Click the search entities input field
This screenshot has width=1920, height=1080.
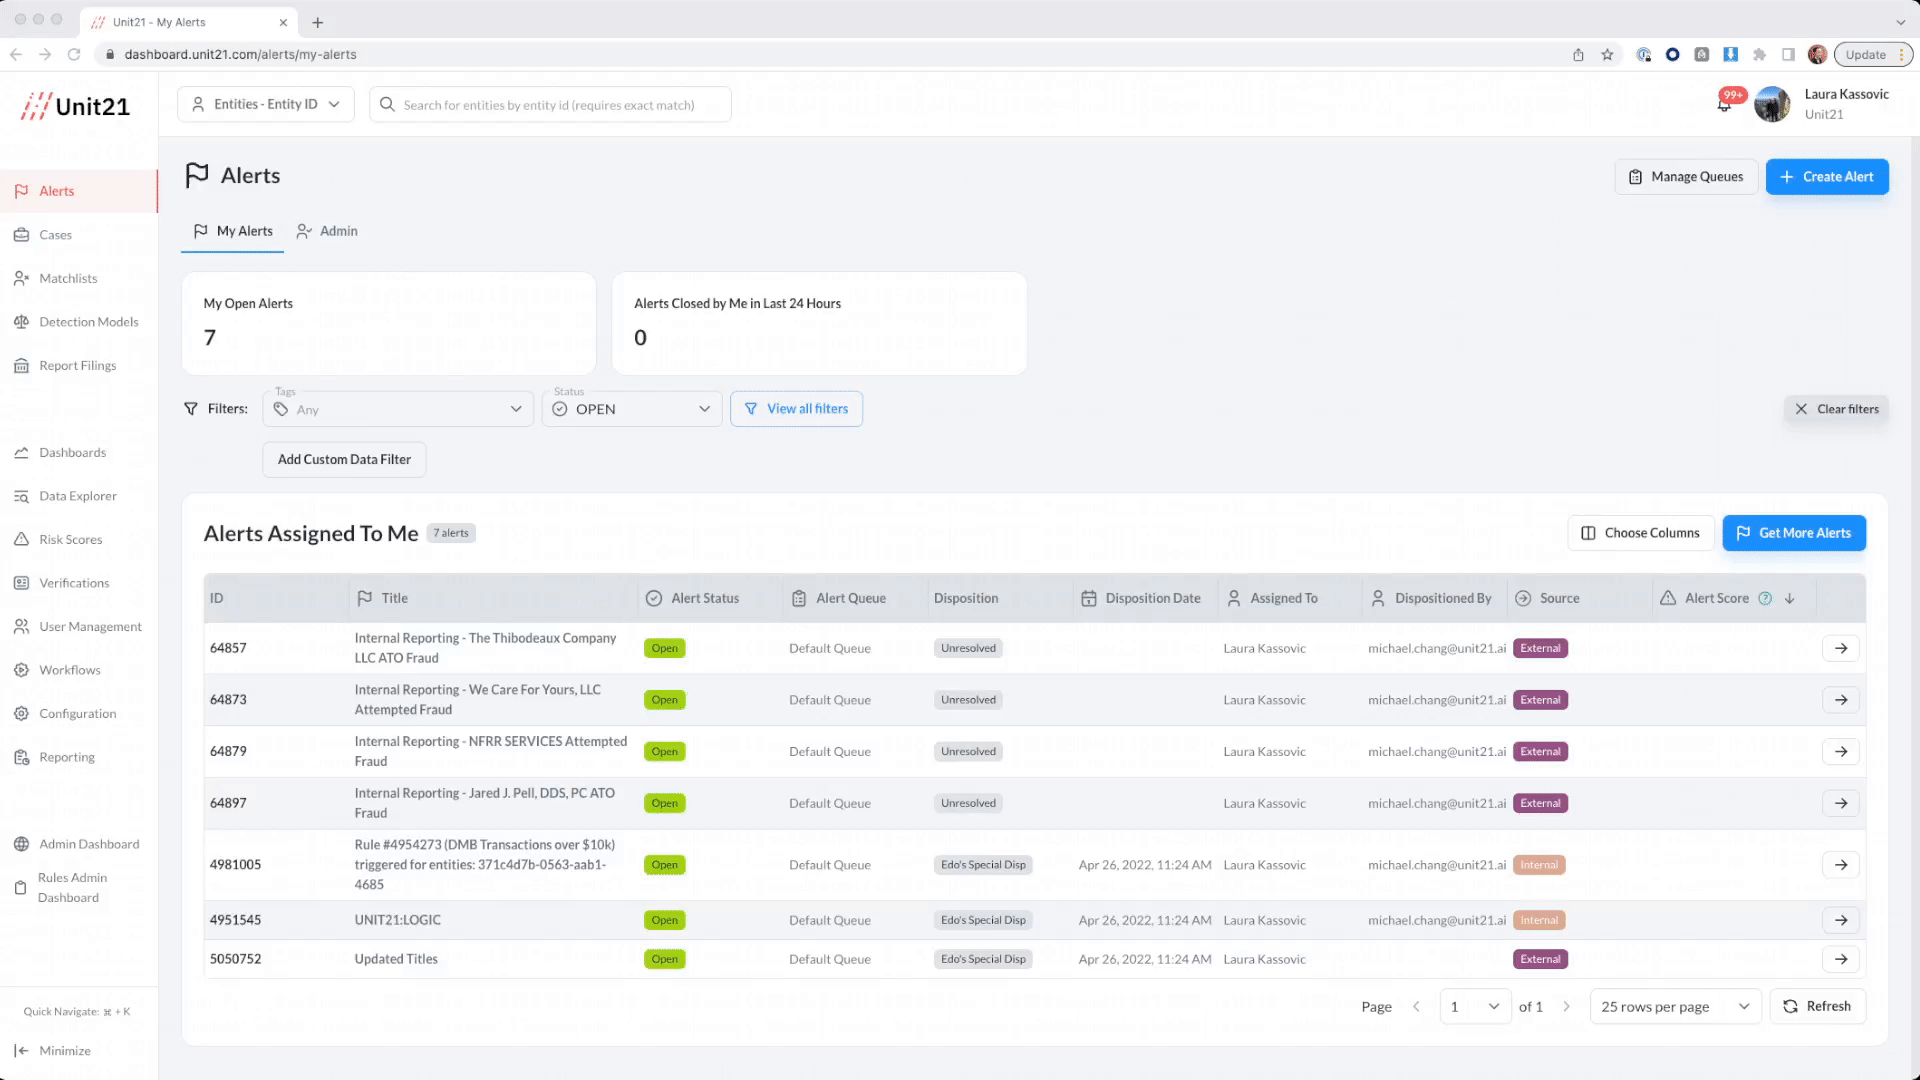coord(550,104)
